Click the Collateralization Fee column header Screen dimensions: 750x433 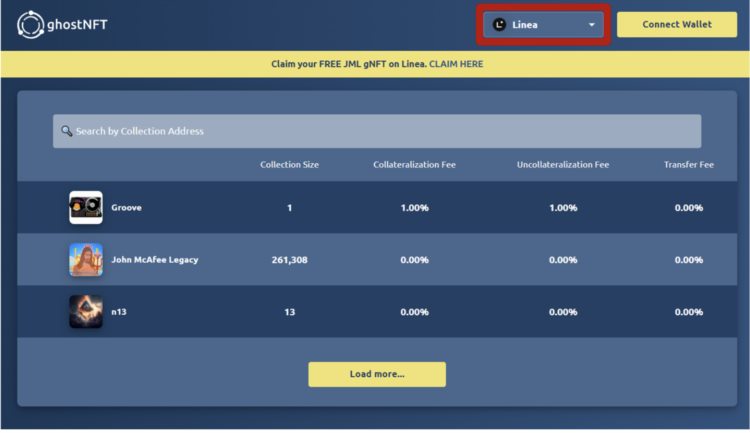414,164
